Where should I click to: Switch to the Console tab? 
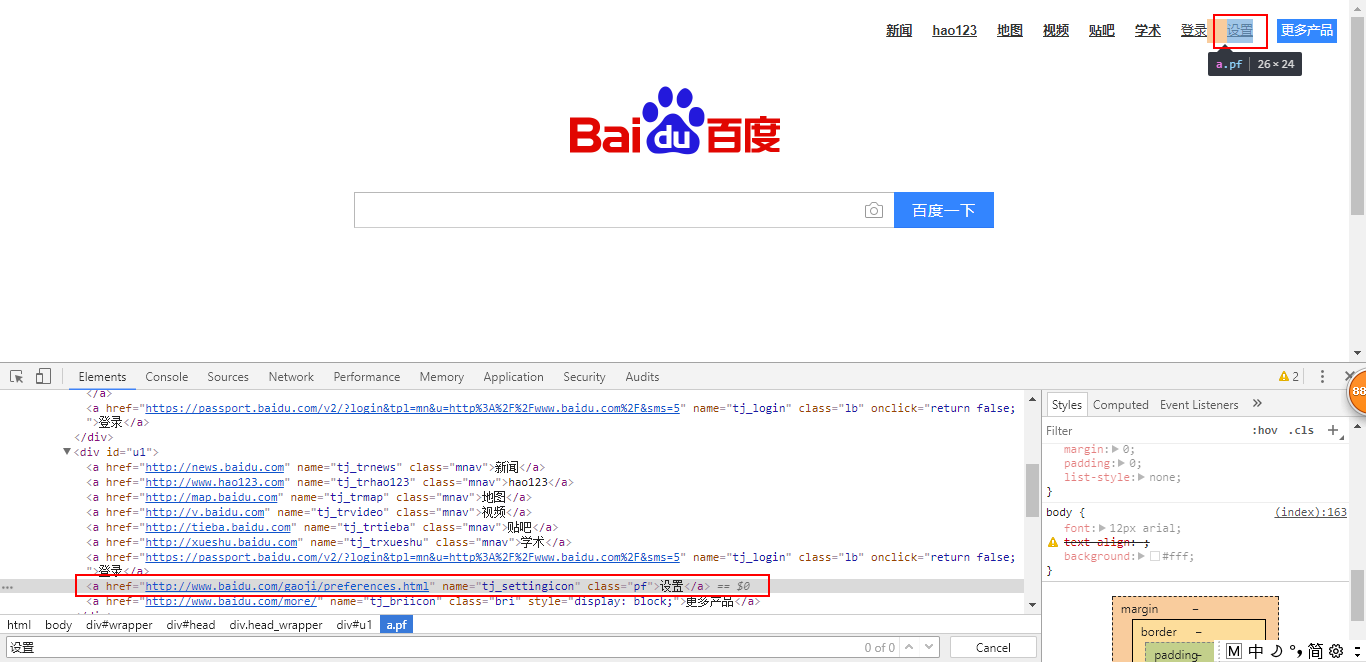click(166, 377)
